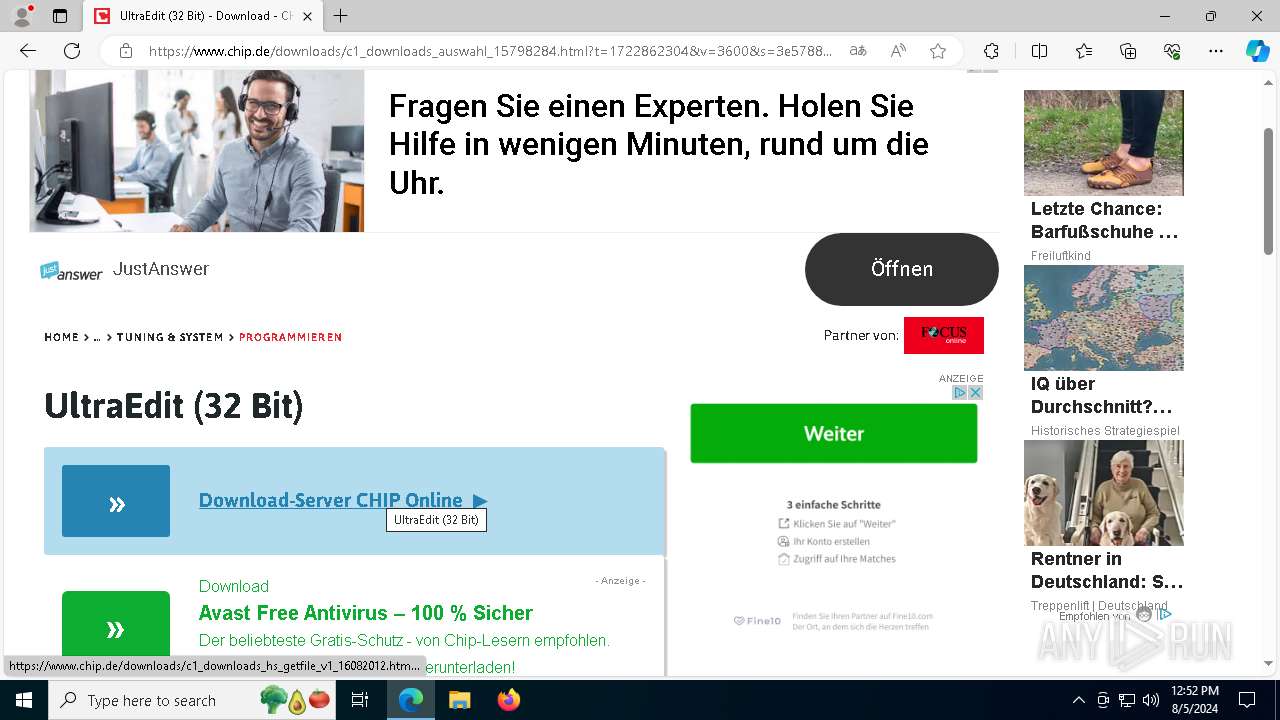Open Microsoft Edge taskbar icon
Screen dimensions: 1280x720
coord(411,700)
